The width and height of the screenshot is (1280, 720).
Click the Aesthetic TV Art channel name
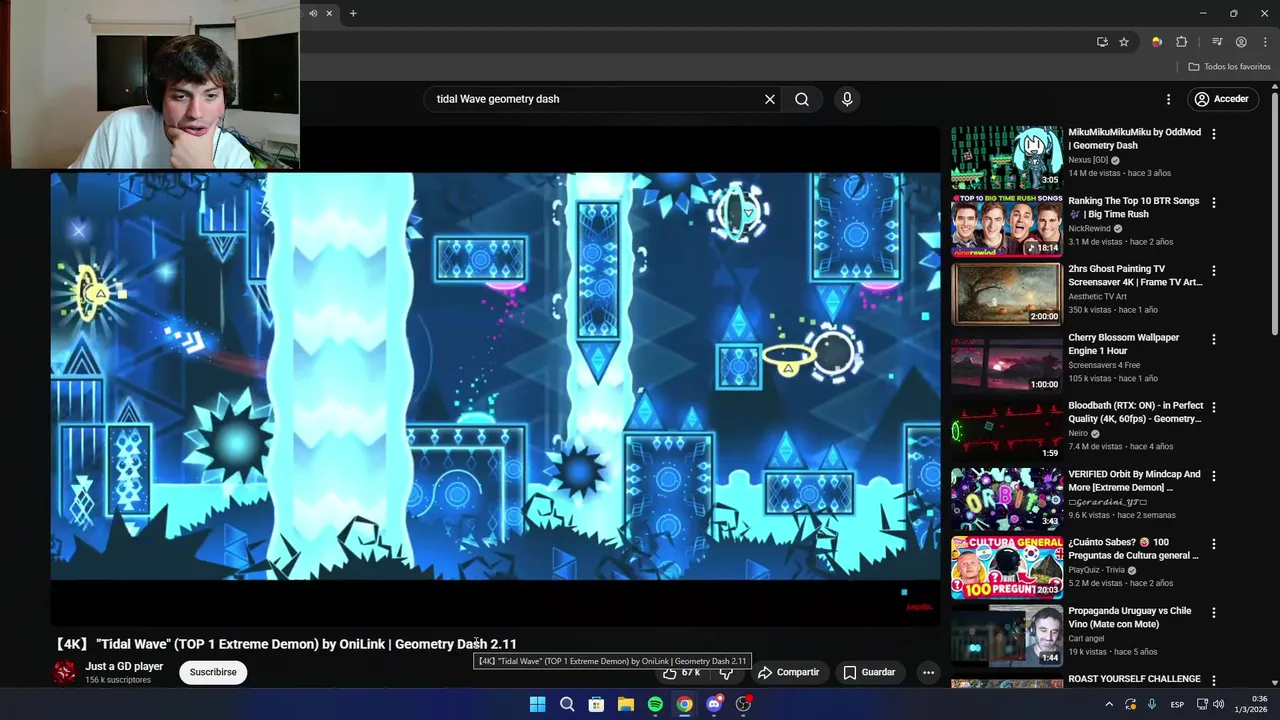pyautogui.click(x=1097, y=296)
